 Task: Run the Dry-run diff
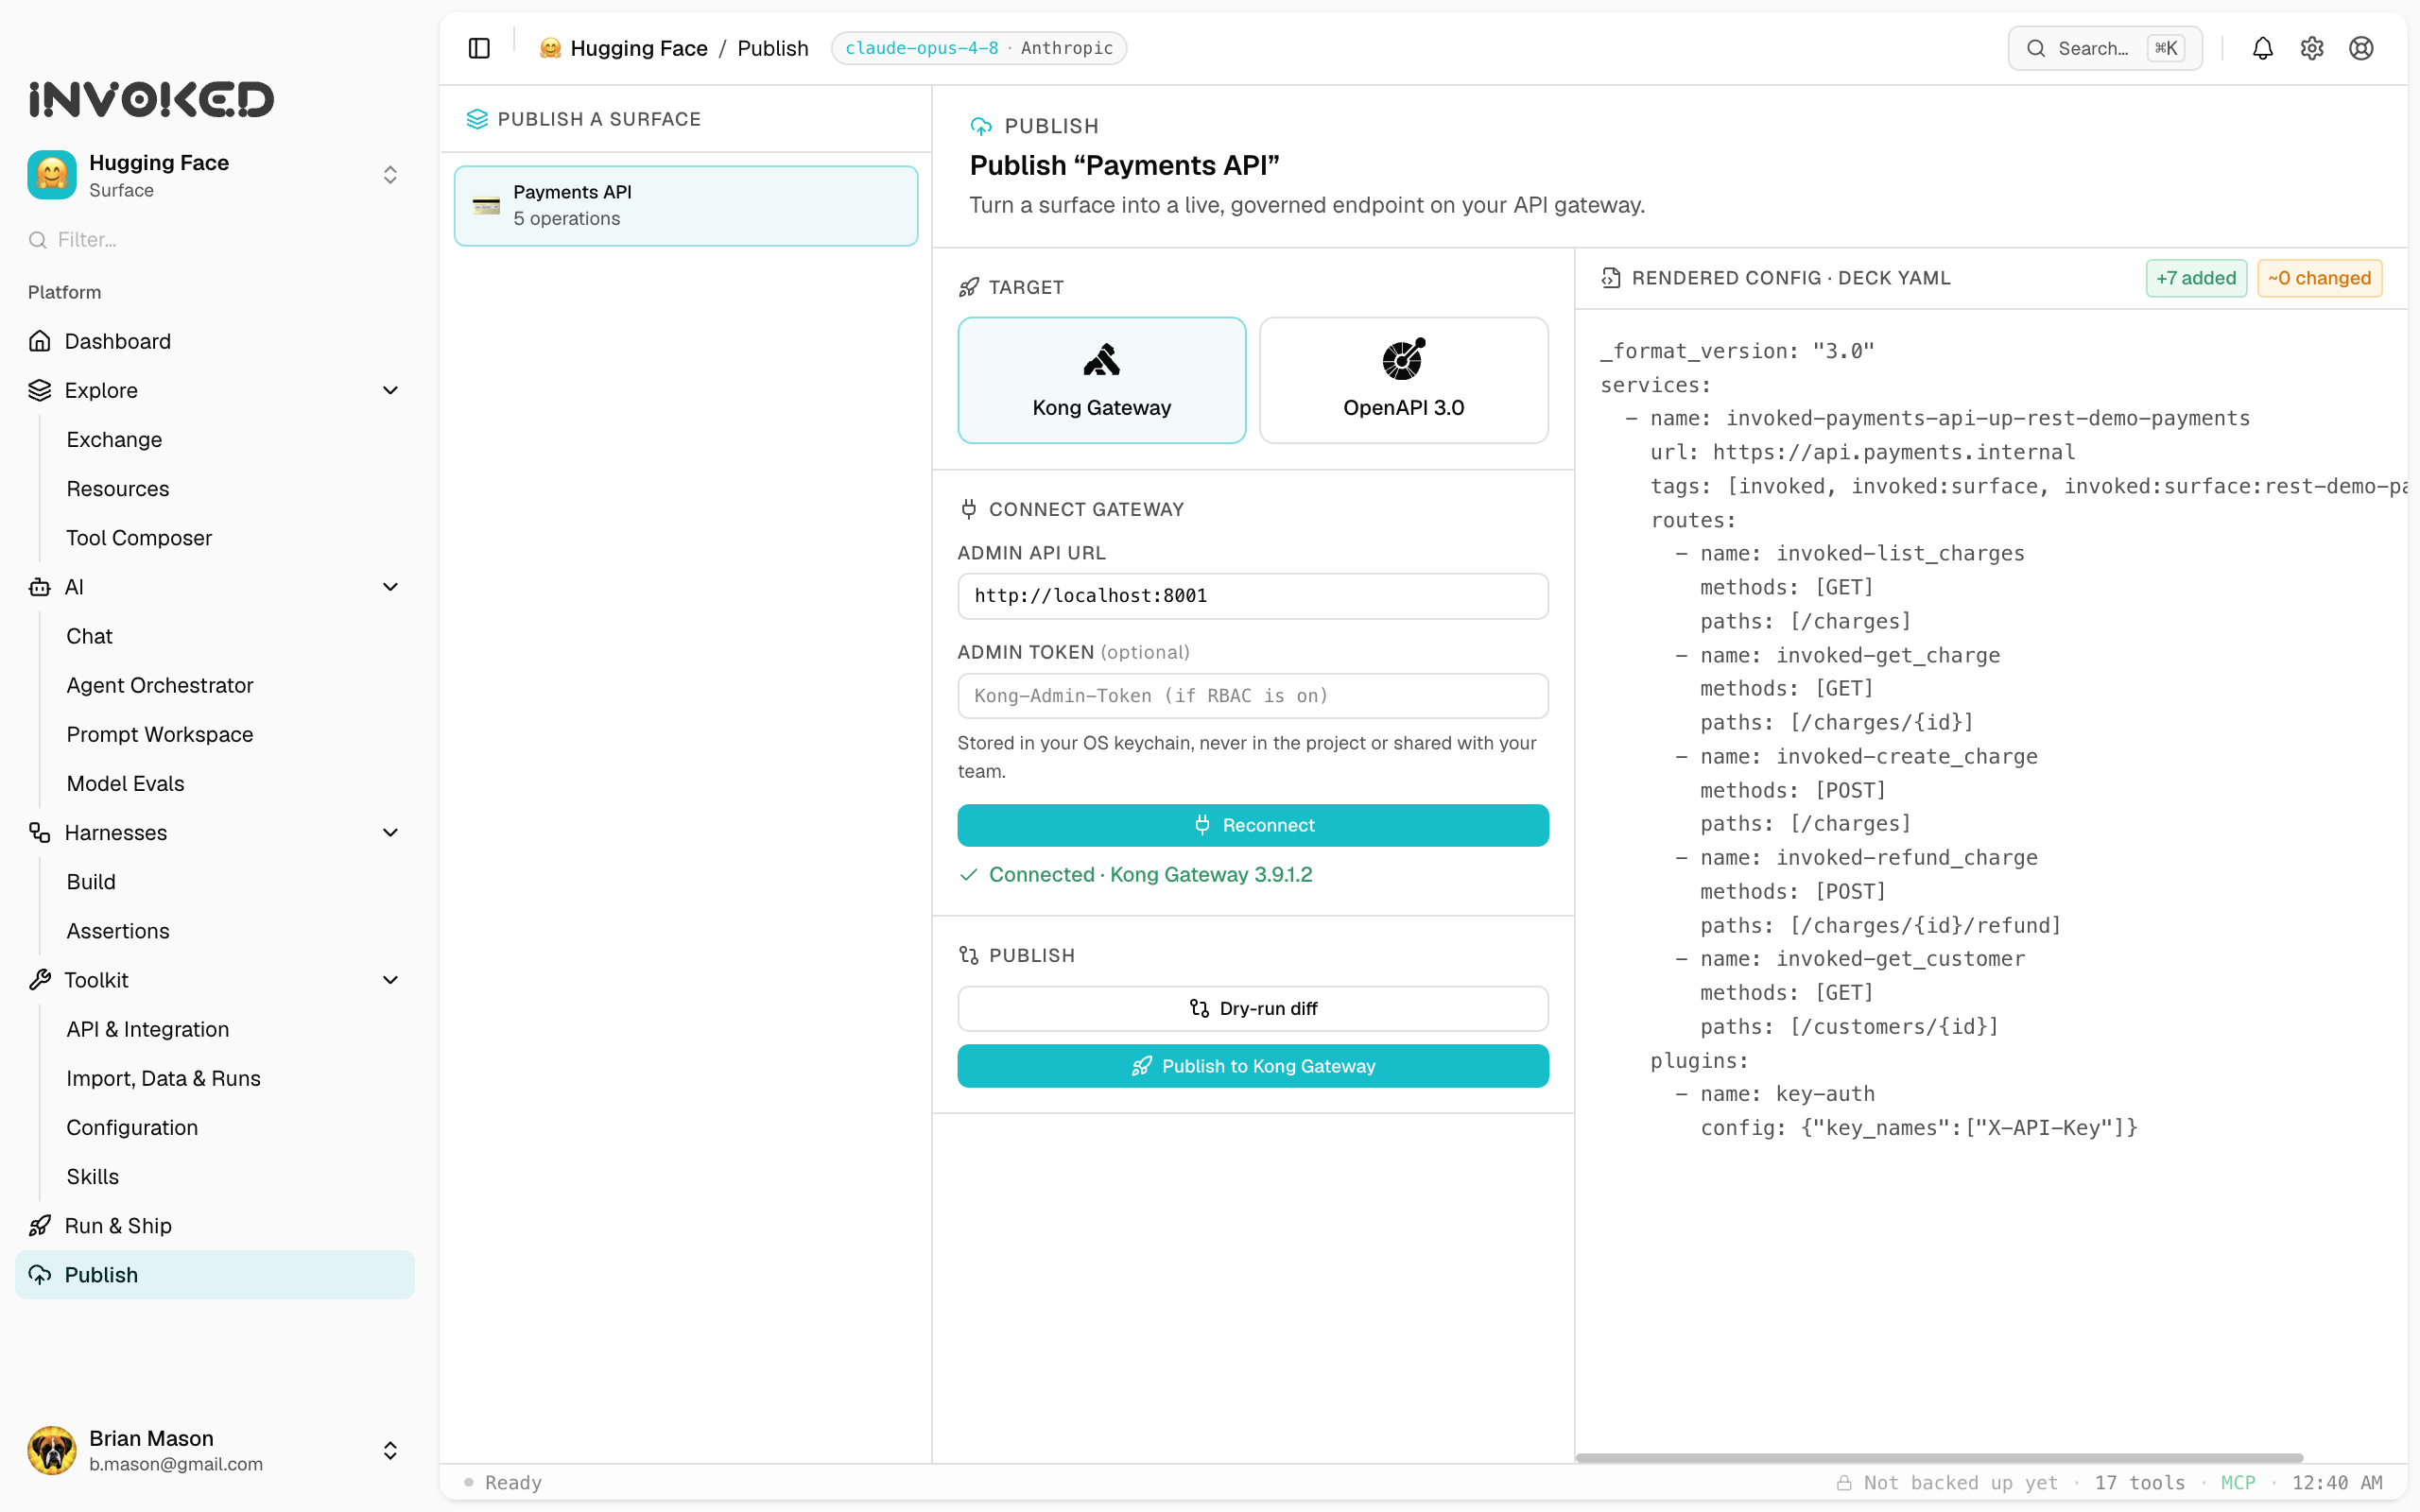1252,1008
